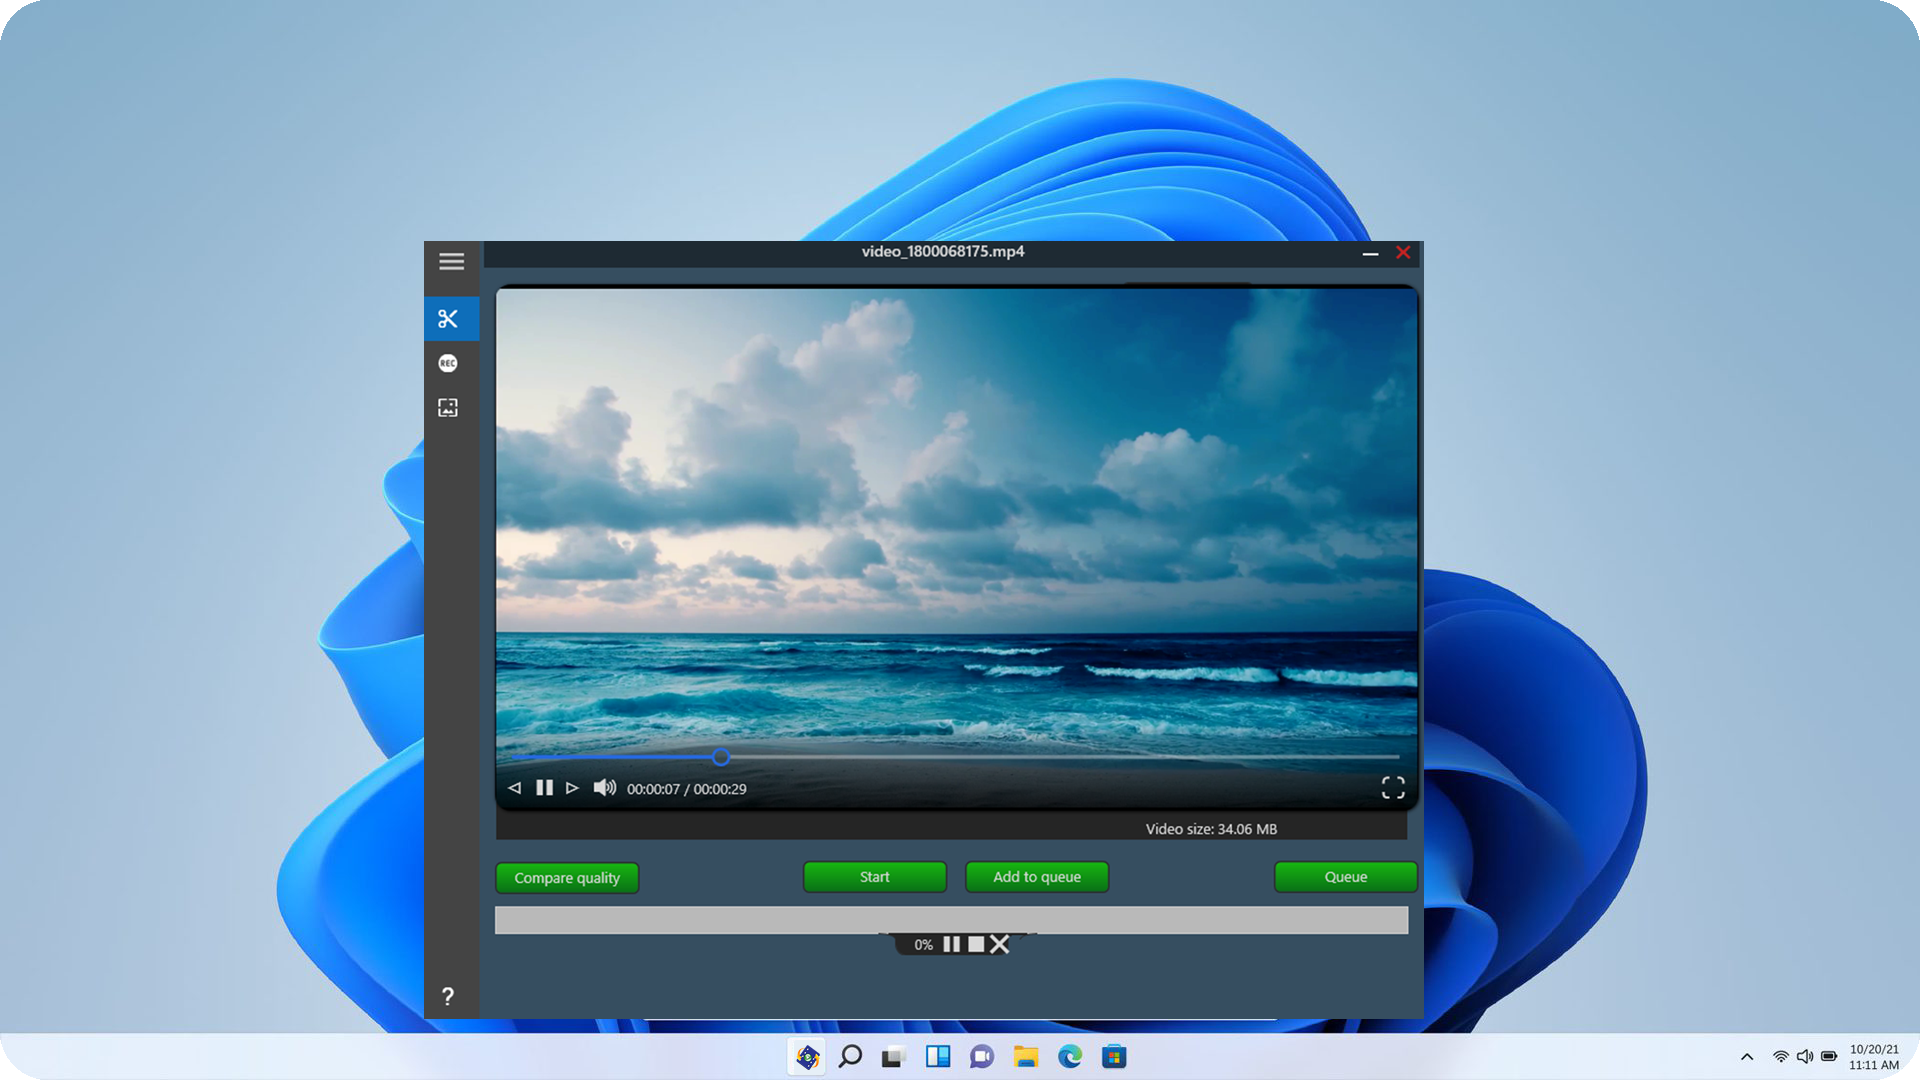
Task: Pause the conversion progress
Action: [951, 944]
